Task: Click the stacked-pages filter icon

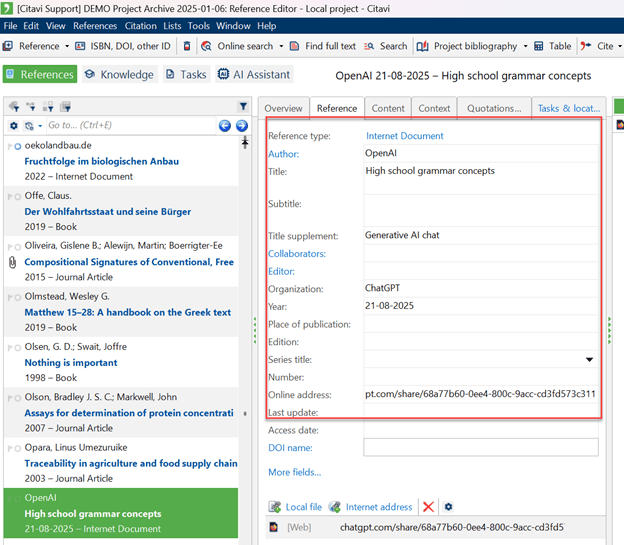Action: (x=65, y=106)
